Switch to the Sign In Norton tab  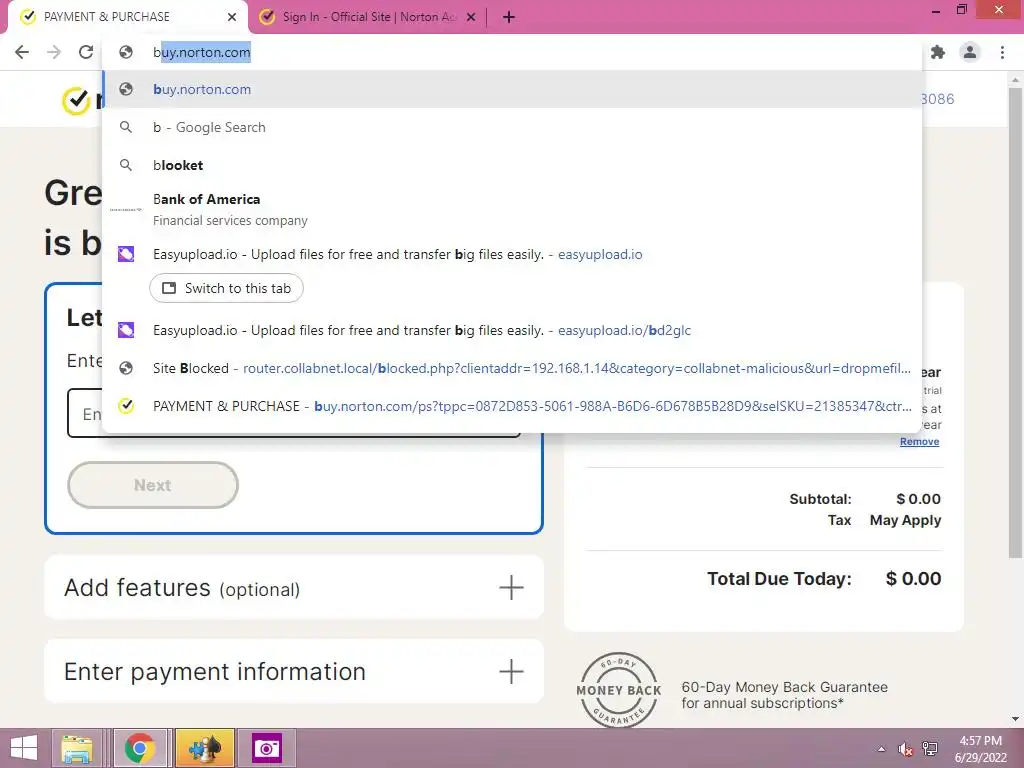coord(368,17)
